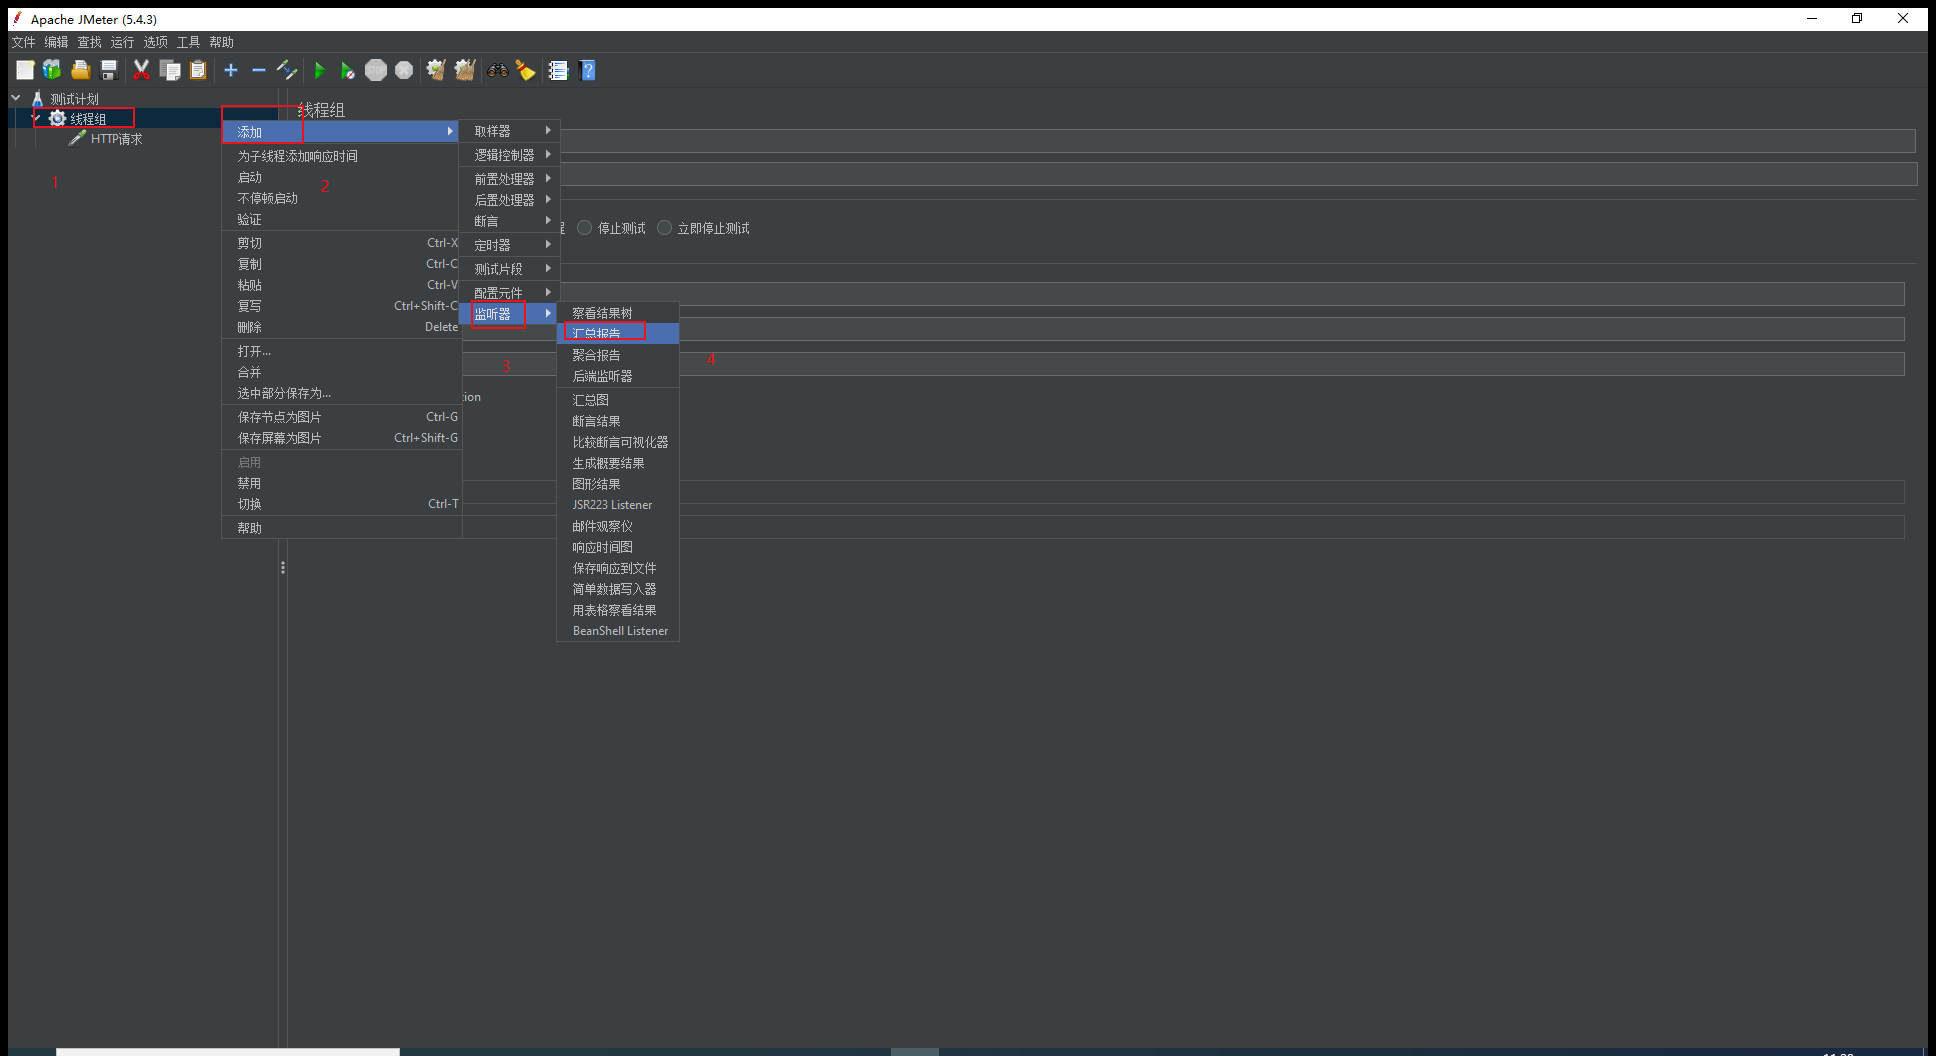
Task: Select HTTP请求 in the tree
Action: tap(116, 139)
